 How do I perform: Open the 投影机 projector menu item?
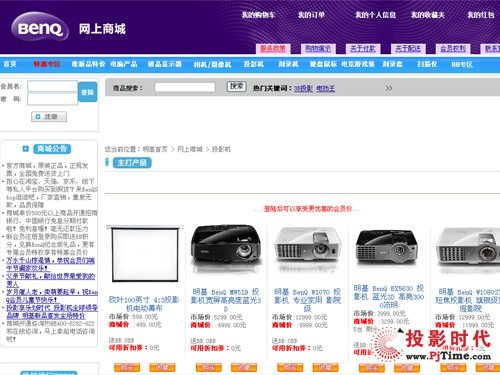click(254, 64)
